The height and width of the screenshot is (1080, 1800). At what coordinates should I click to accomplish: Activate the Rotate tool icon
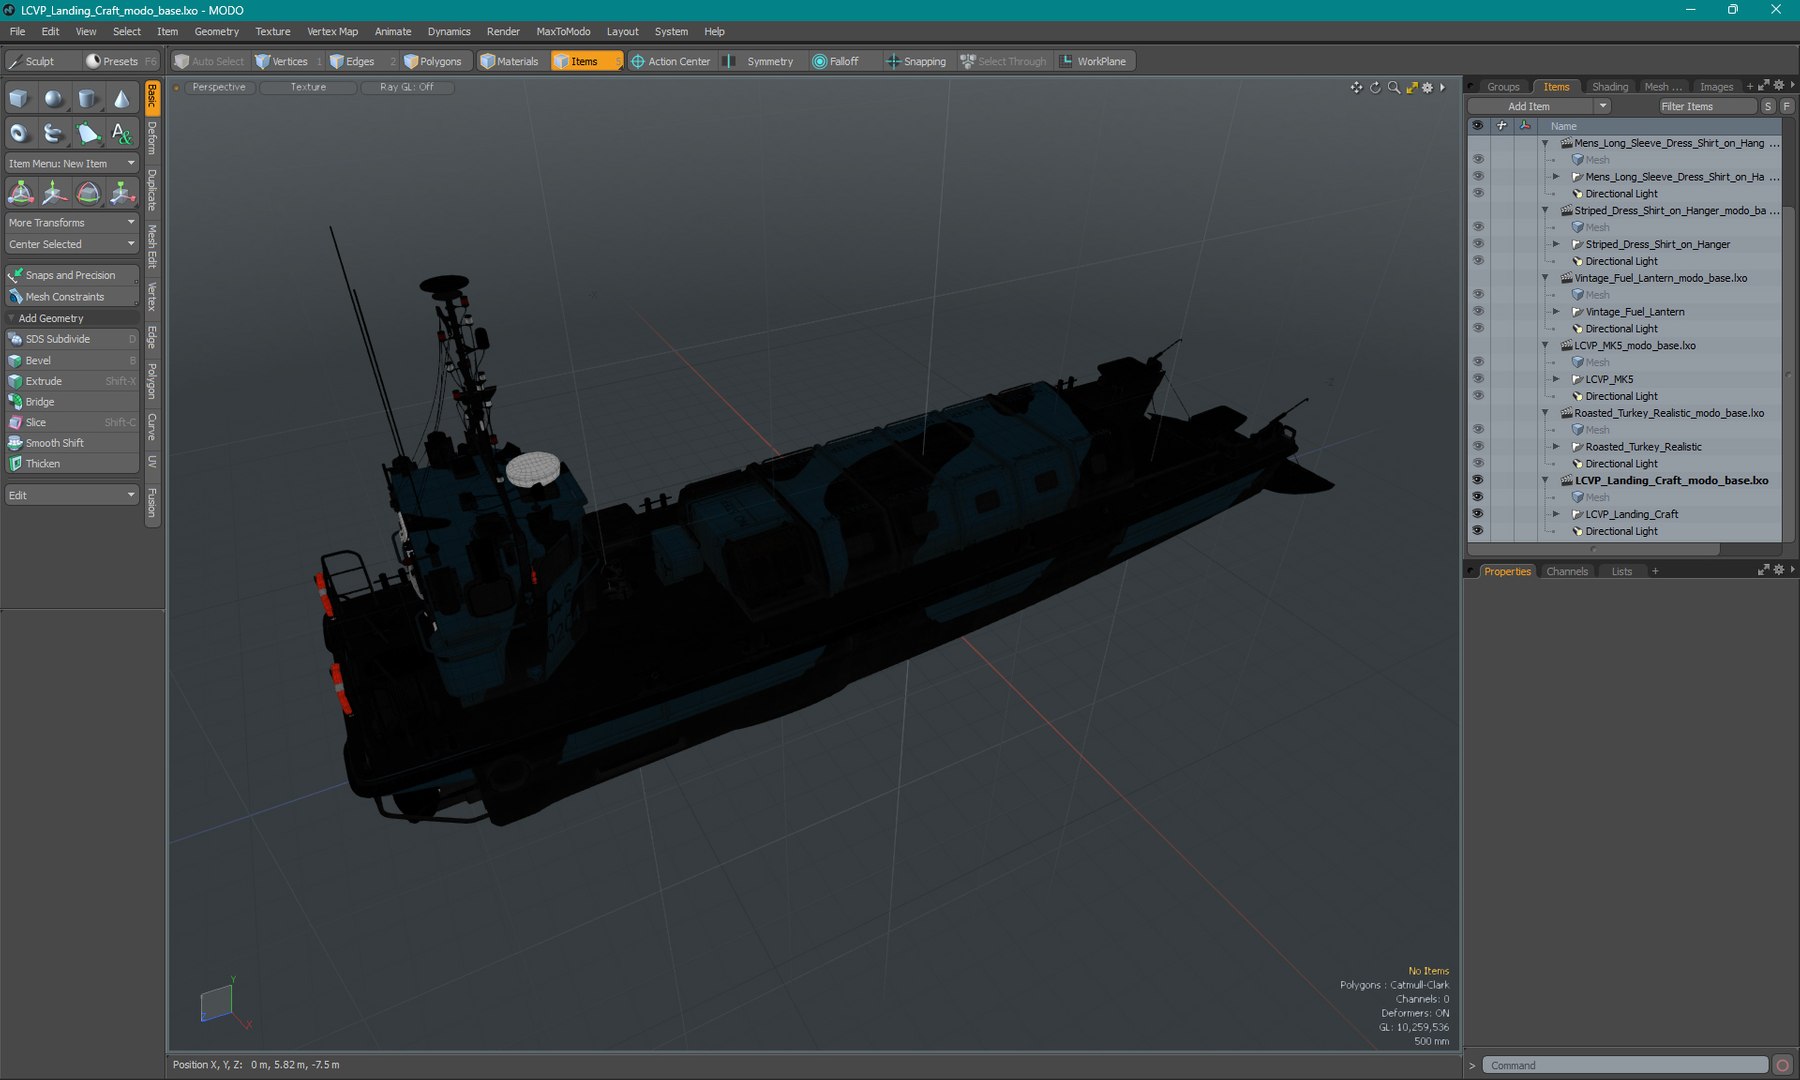[88, 193]
